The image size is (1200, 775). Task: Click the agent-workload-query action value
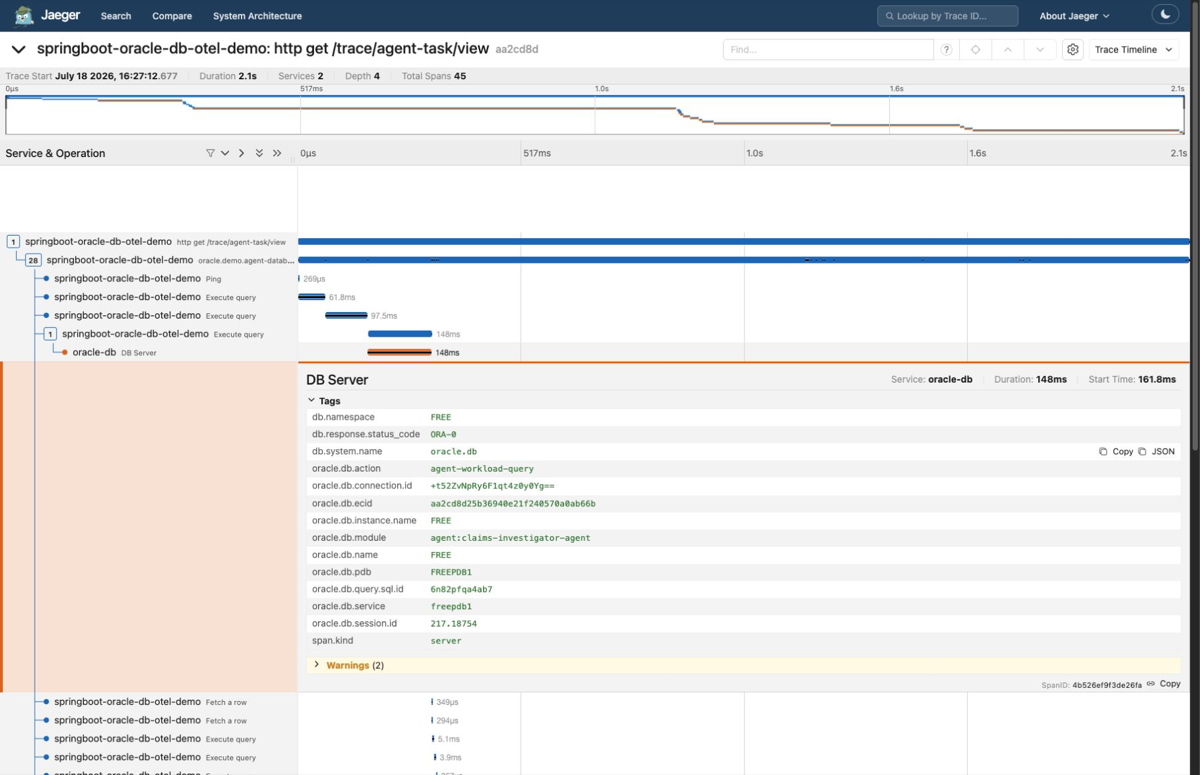(482, 468)
